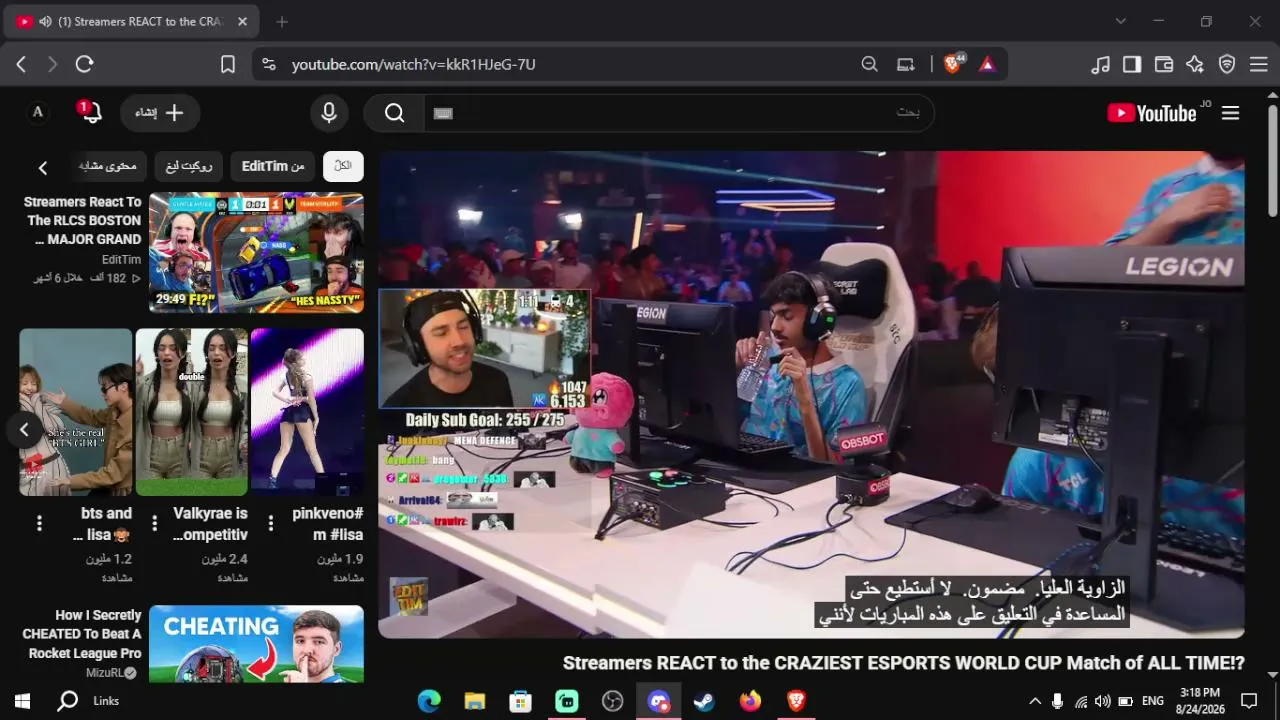
Task: Start voice search with the microphone
Action: coord(329,113)
